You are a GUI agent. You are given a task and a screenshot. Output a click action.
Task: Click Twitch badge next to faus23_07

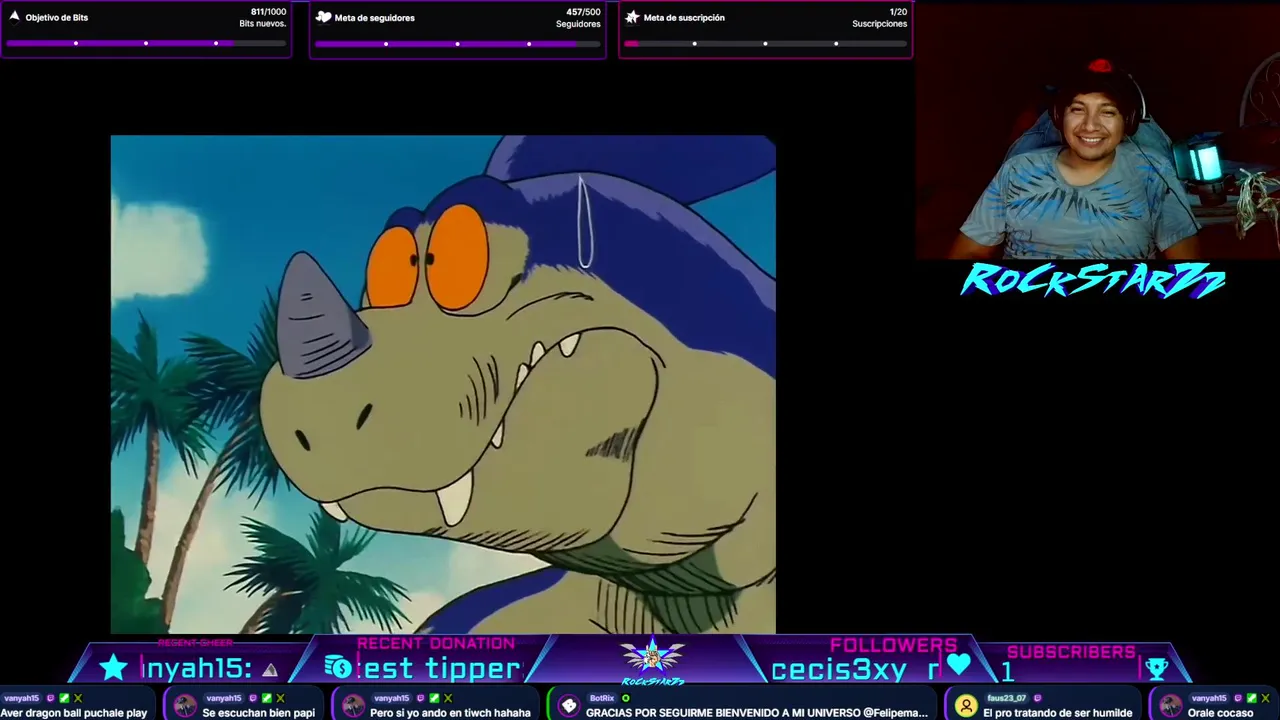click(1037, 698)
